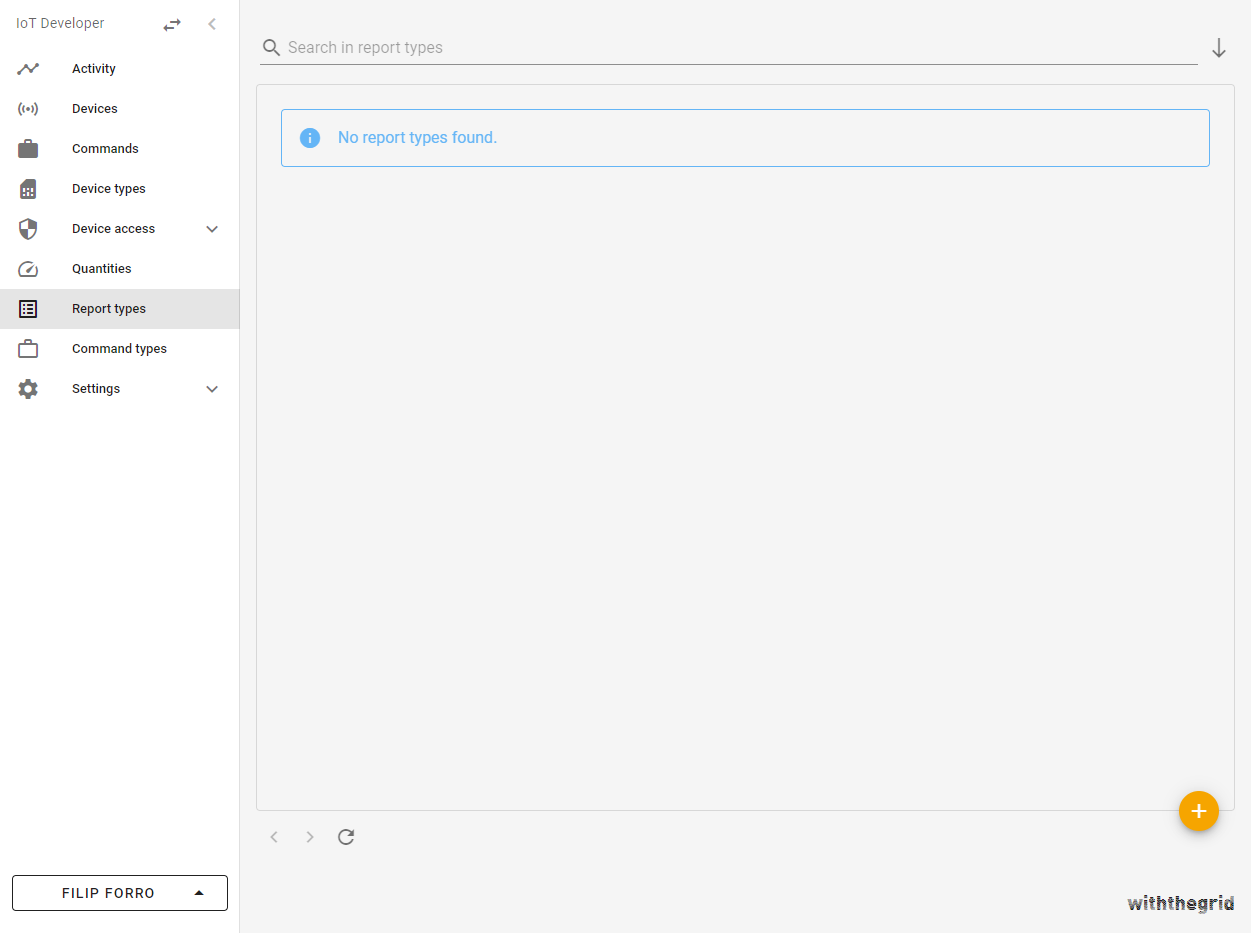
Task: Click the Report types list icon
Action: pos(27,308)
